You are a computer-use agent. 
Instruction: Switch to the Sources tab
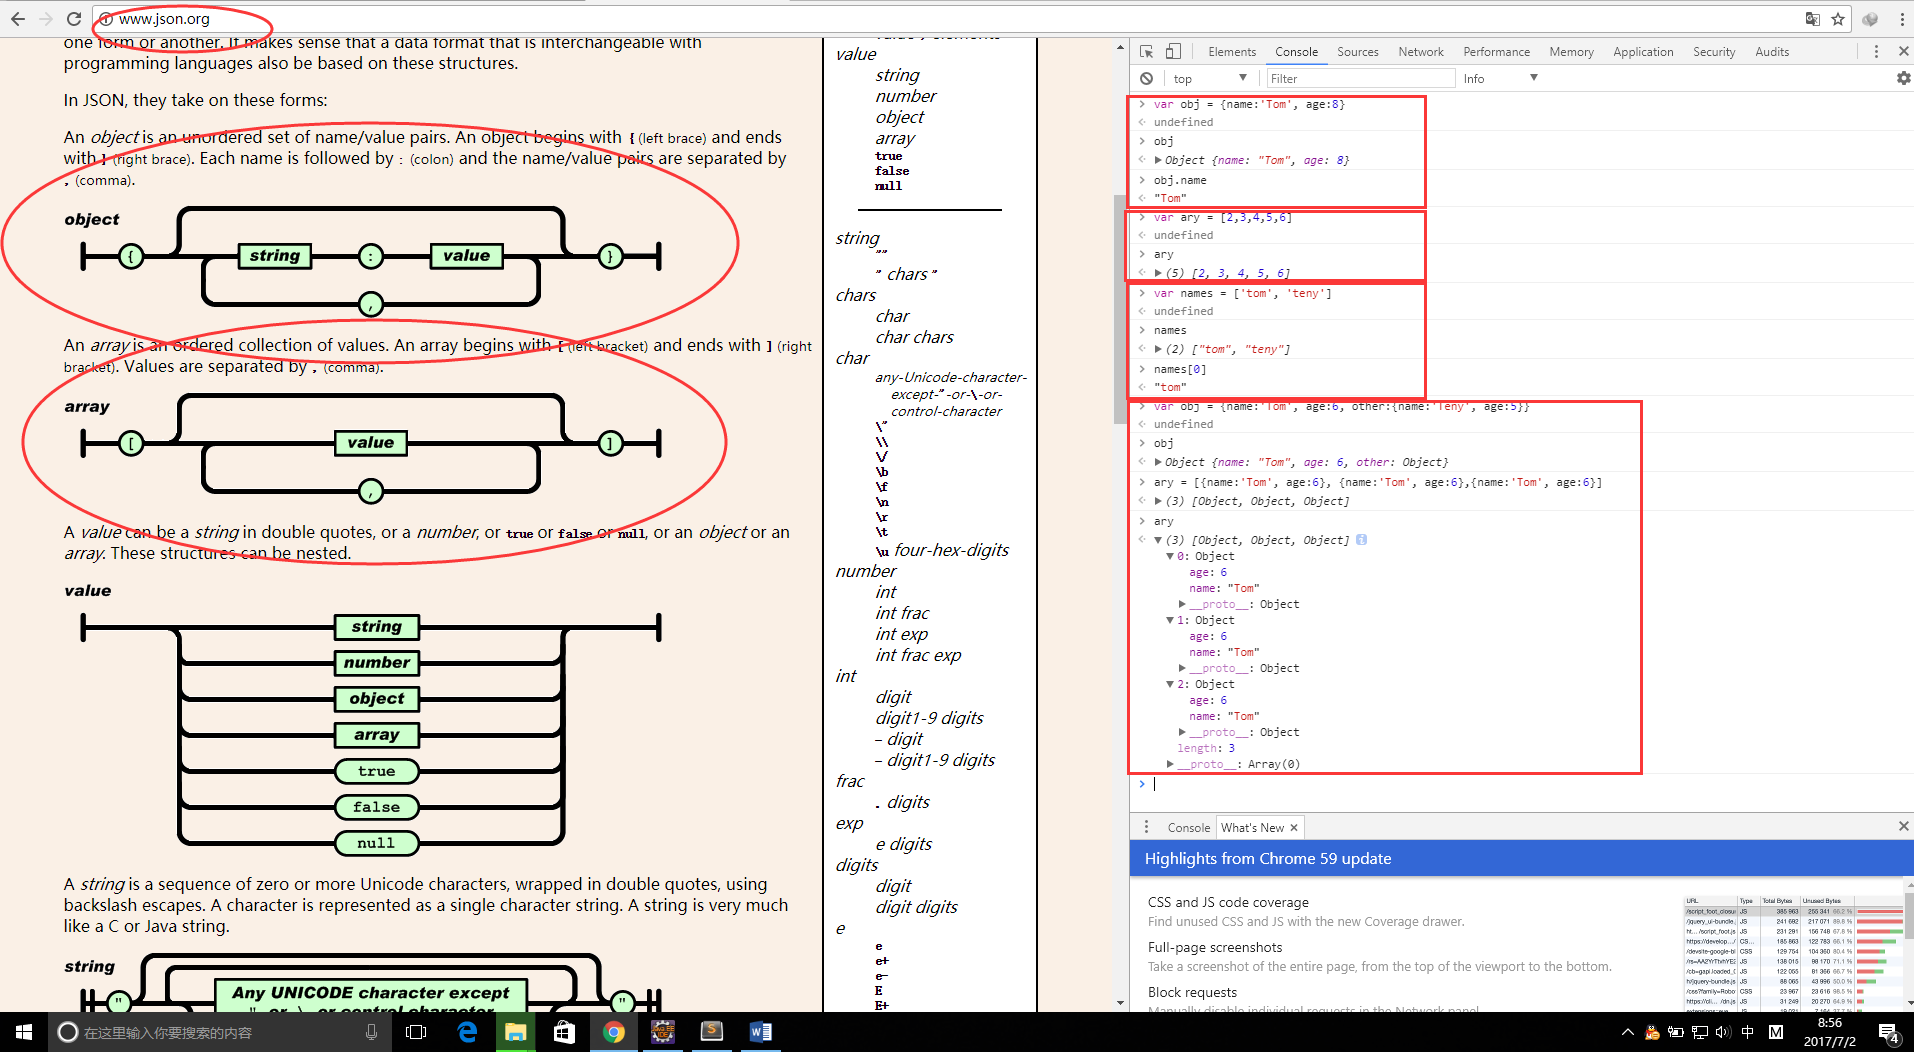1357,51
